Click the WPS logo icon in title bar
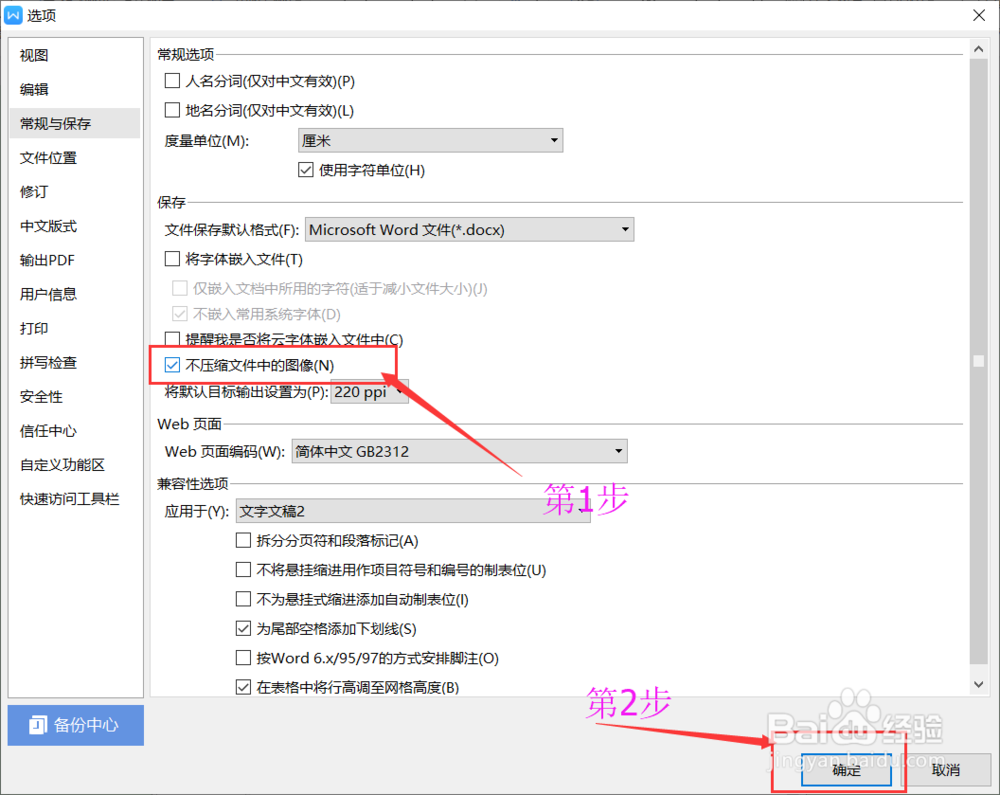Image resolution: width=1000 pixels, height=795 pixels. point(13,15)
